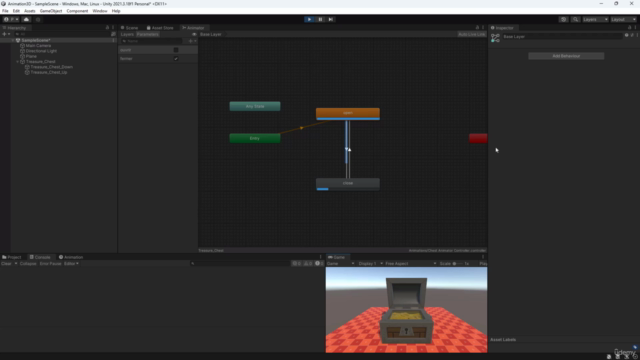Image resolution: width=640 pixels, height=360 pixels.
Task: Collapse the Treasure_Chest object
Action: coord(18,62)
